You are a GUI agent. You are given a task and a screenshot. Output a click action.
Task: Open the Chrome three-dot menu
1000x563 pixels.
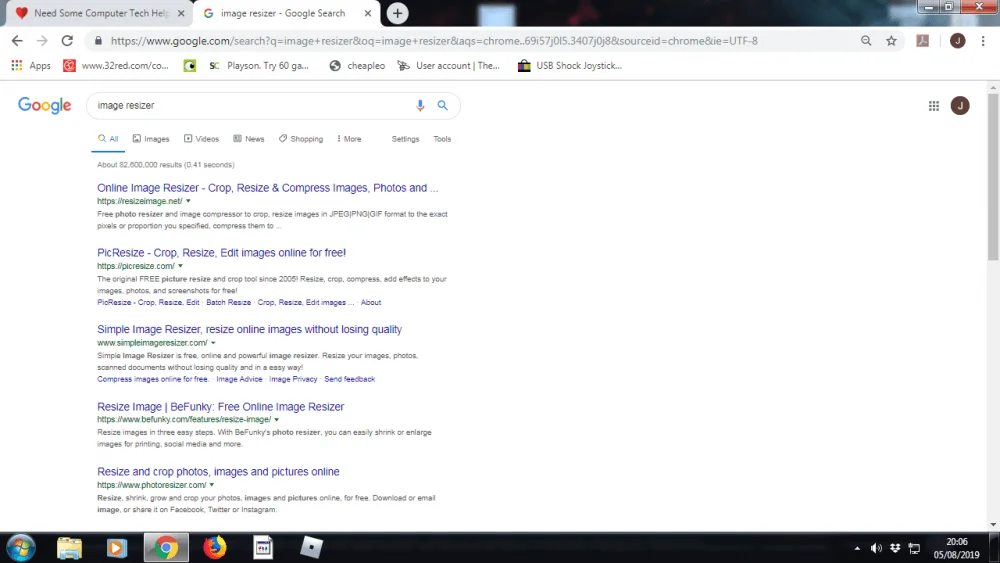point(983,41)
